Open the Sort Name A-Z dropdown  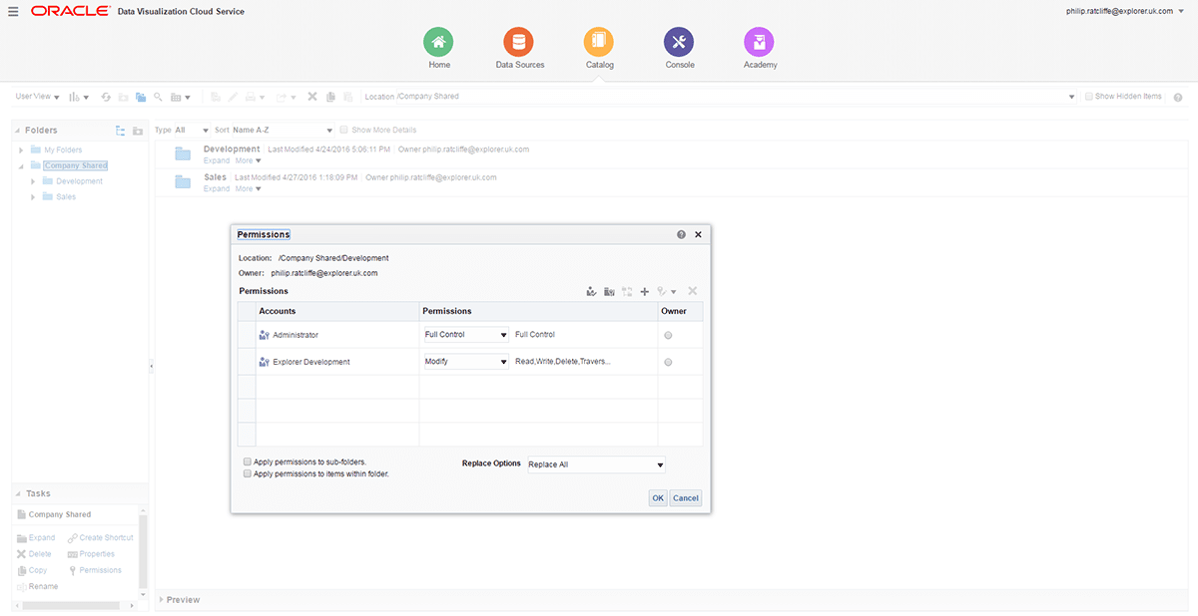coord(283,130)
